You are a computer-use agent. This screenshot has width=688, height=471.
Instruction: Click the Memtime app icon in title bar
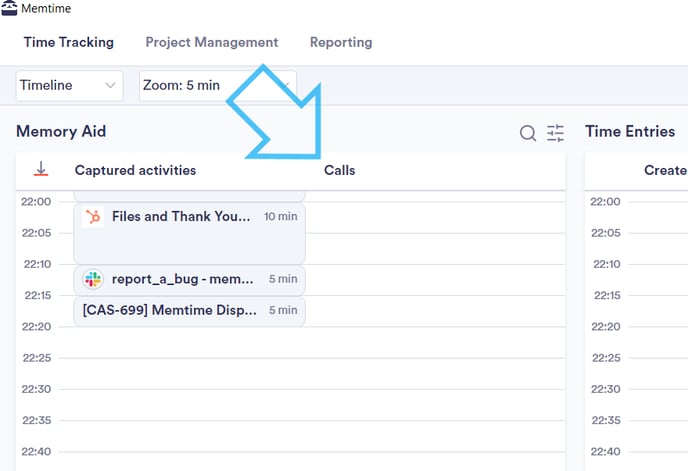(x=9, y=9)
